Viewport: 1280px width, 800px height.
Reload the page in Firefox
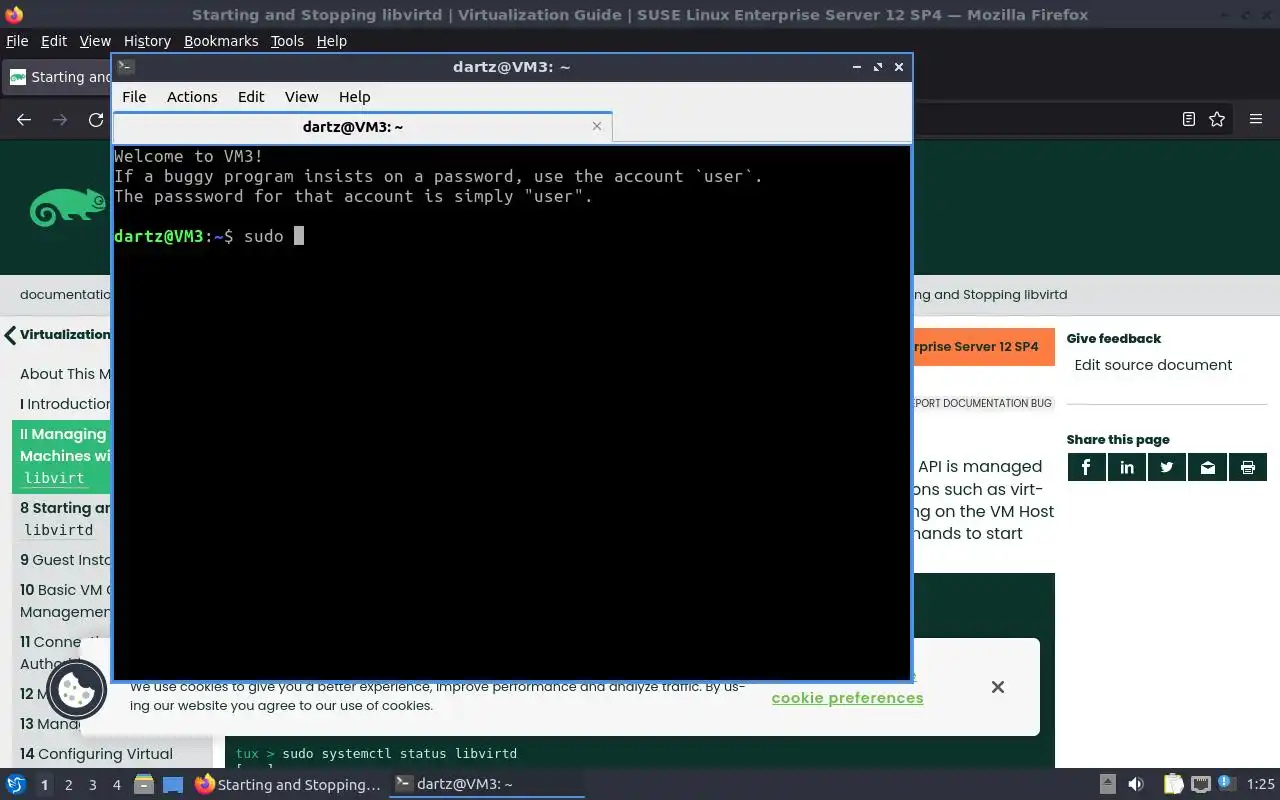click(96, 119)
